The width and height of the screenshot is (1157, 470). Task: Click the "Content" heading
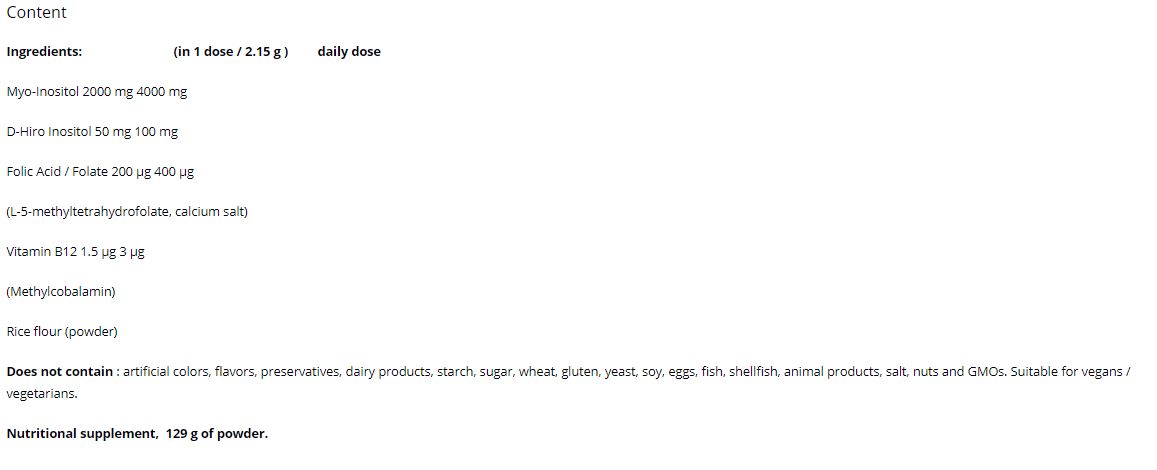(x=36, y=13)
